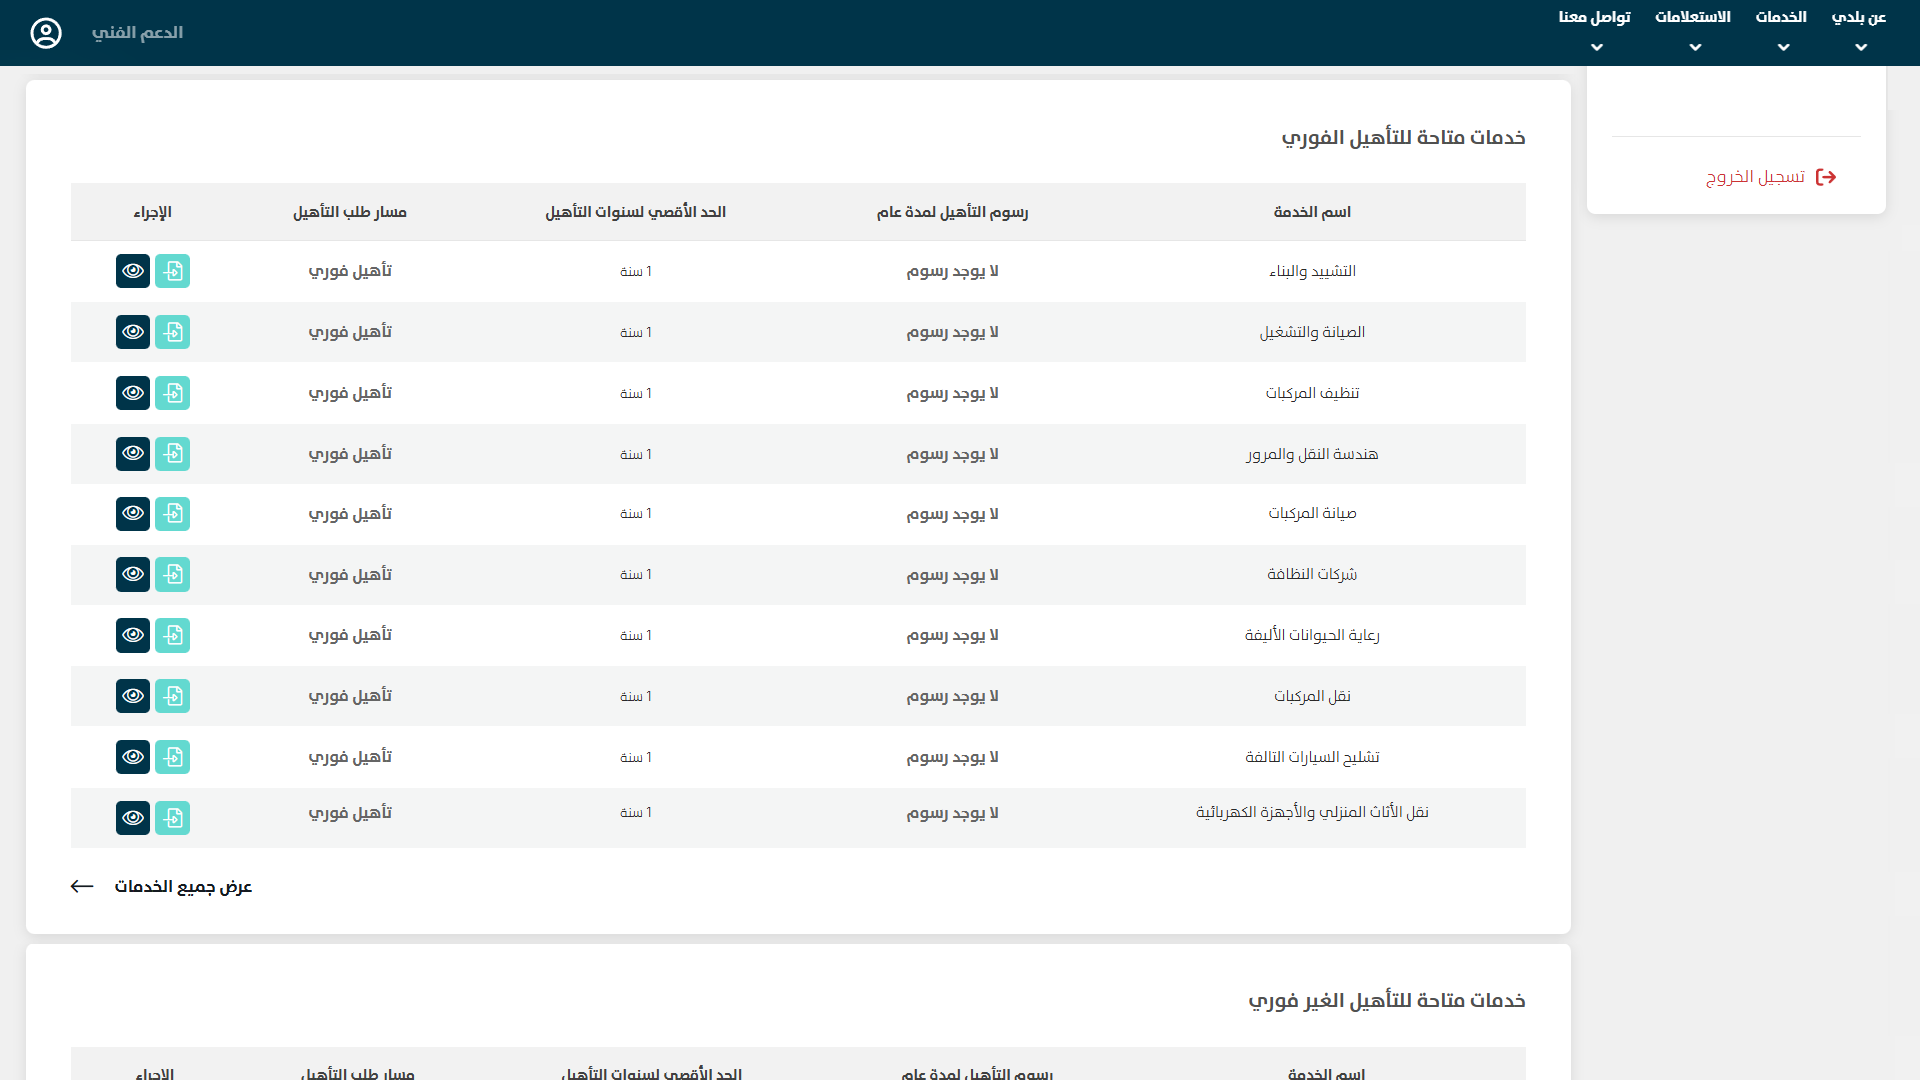This screenshot has width=1920, height=1080.
Task: Click the apply document icon for هندسة النقل والمرور
Action: click(173, 454)
